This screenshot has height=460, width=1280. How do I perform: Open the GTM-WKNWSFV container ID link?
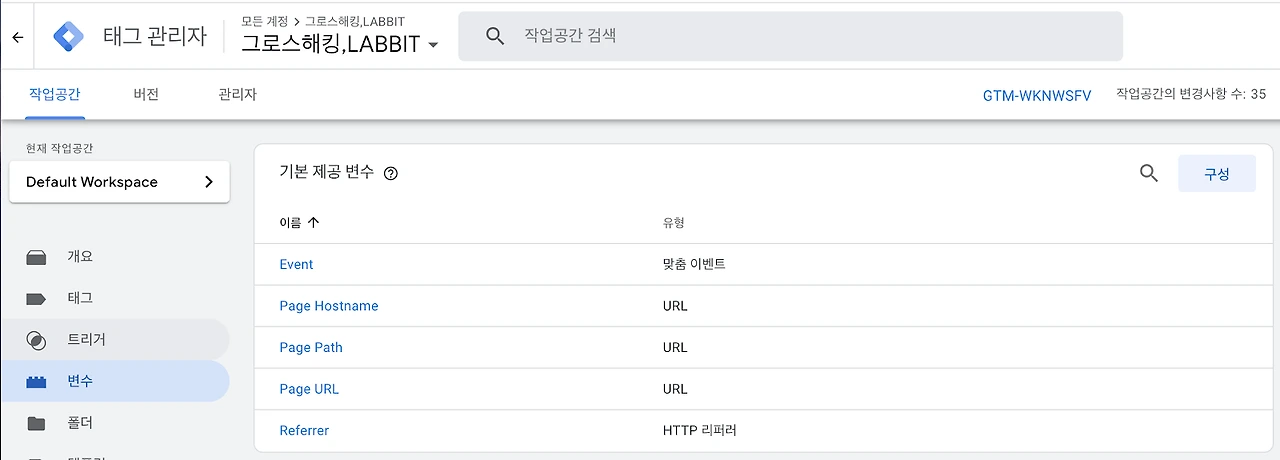coord(1037,95)
